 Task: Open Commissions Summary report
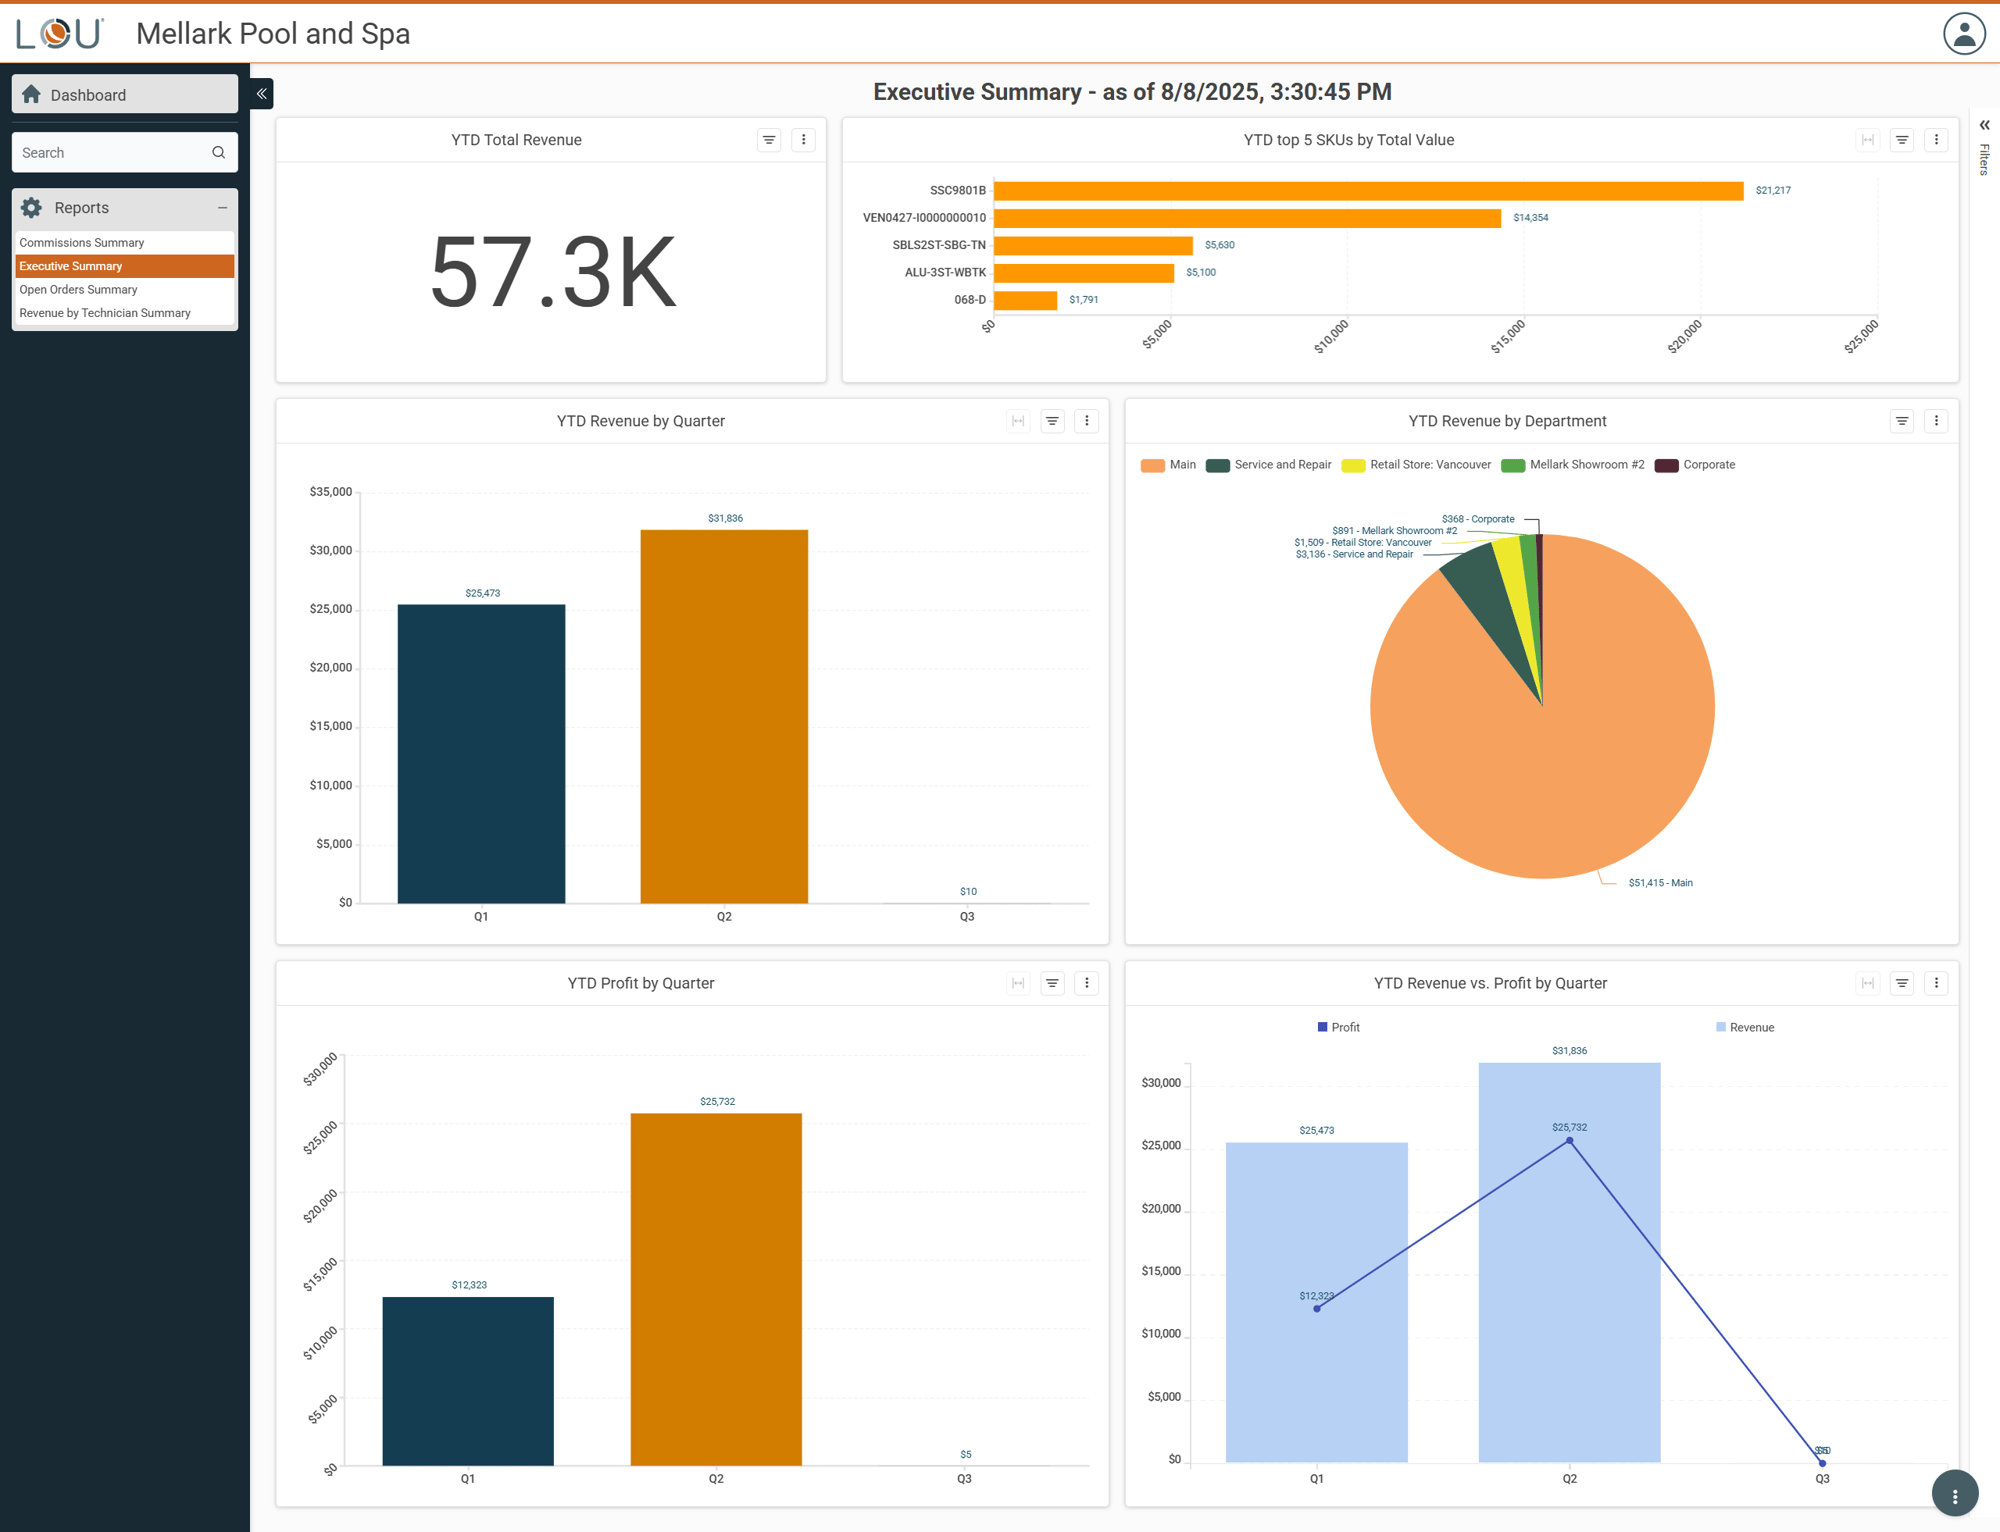[82, 243]
